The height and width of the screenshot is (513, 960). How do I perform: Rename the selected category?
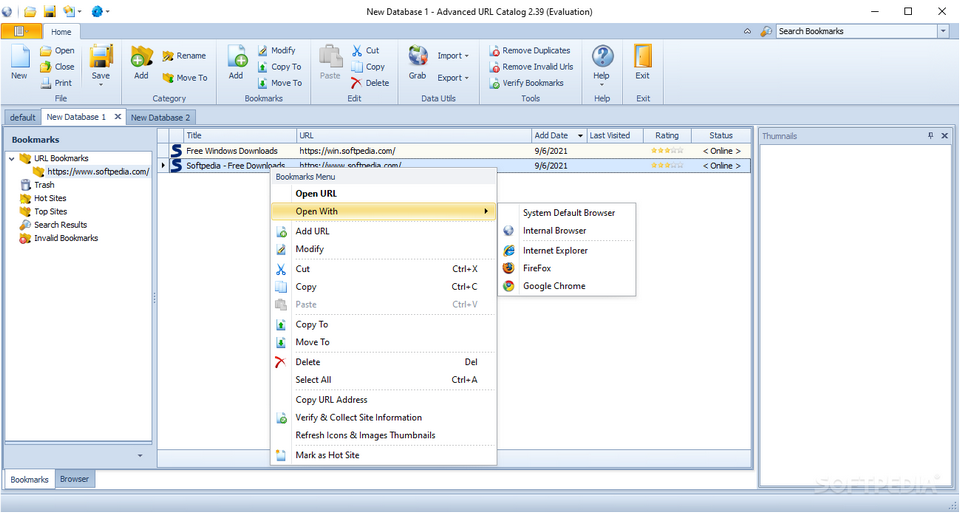[184, 56]
